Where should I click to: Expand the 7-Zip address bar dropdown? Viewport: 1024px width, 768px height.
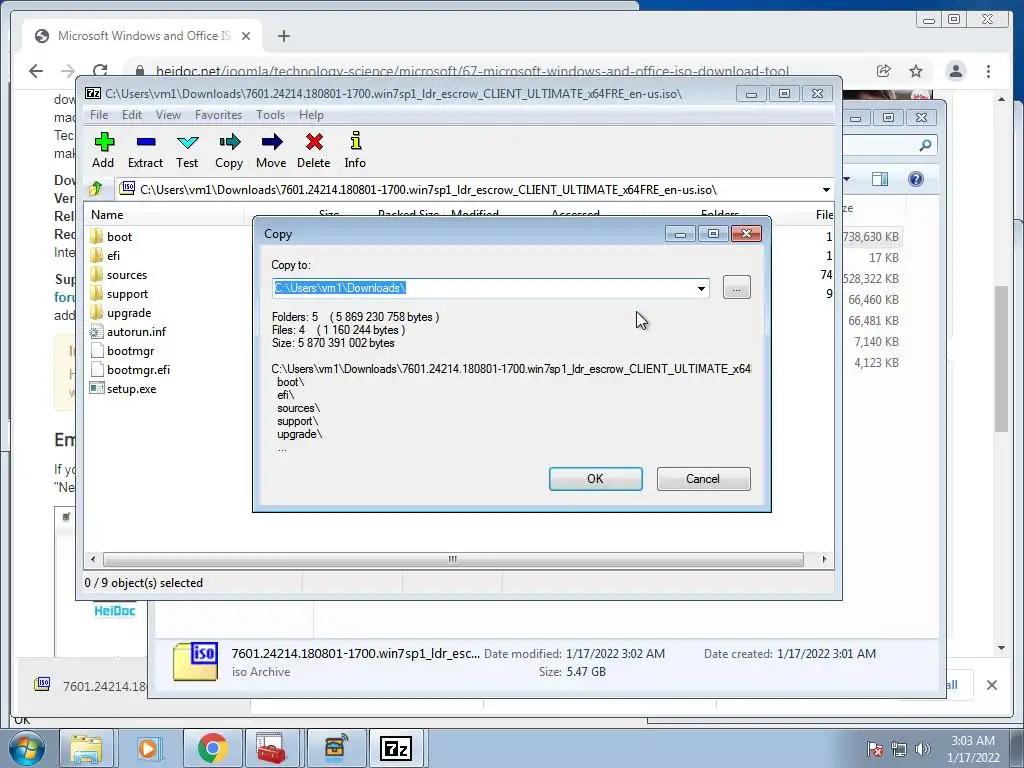click(x=826, y=189)
